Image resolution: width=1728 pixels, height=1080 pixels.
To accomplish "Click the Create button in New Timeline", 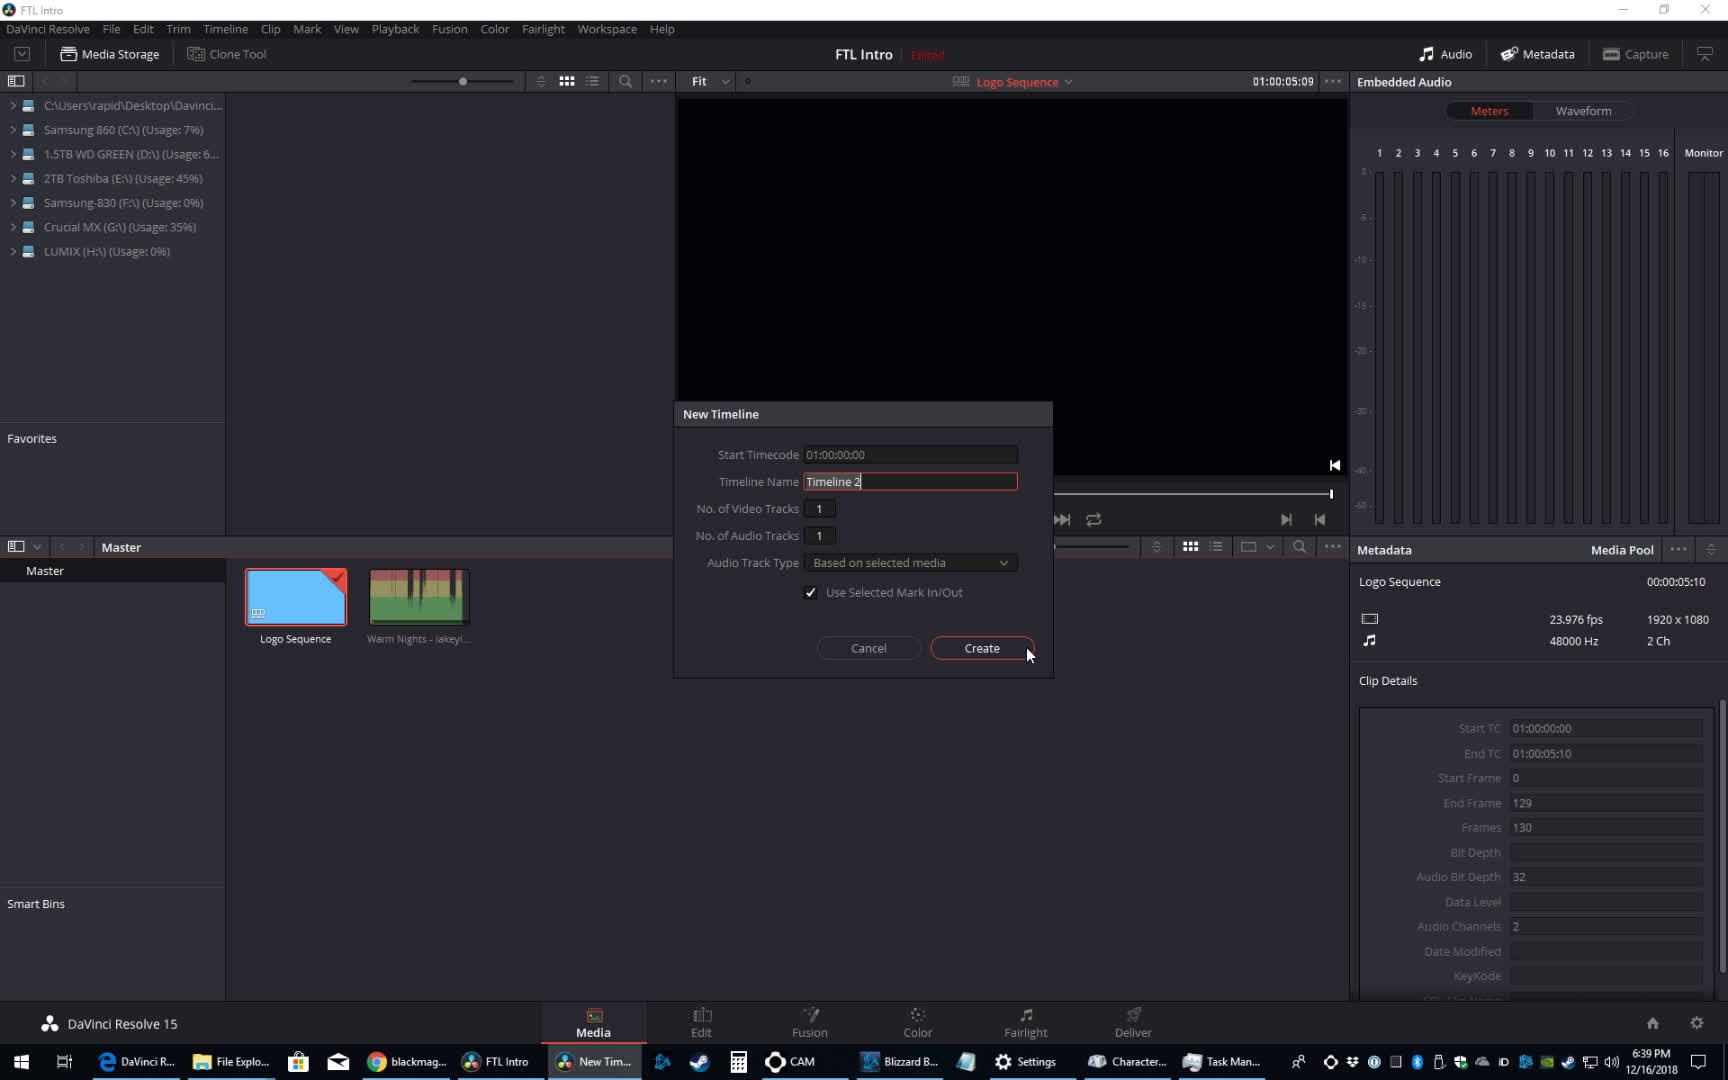I will coord(981,648).
